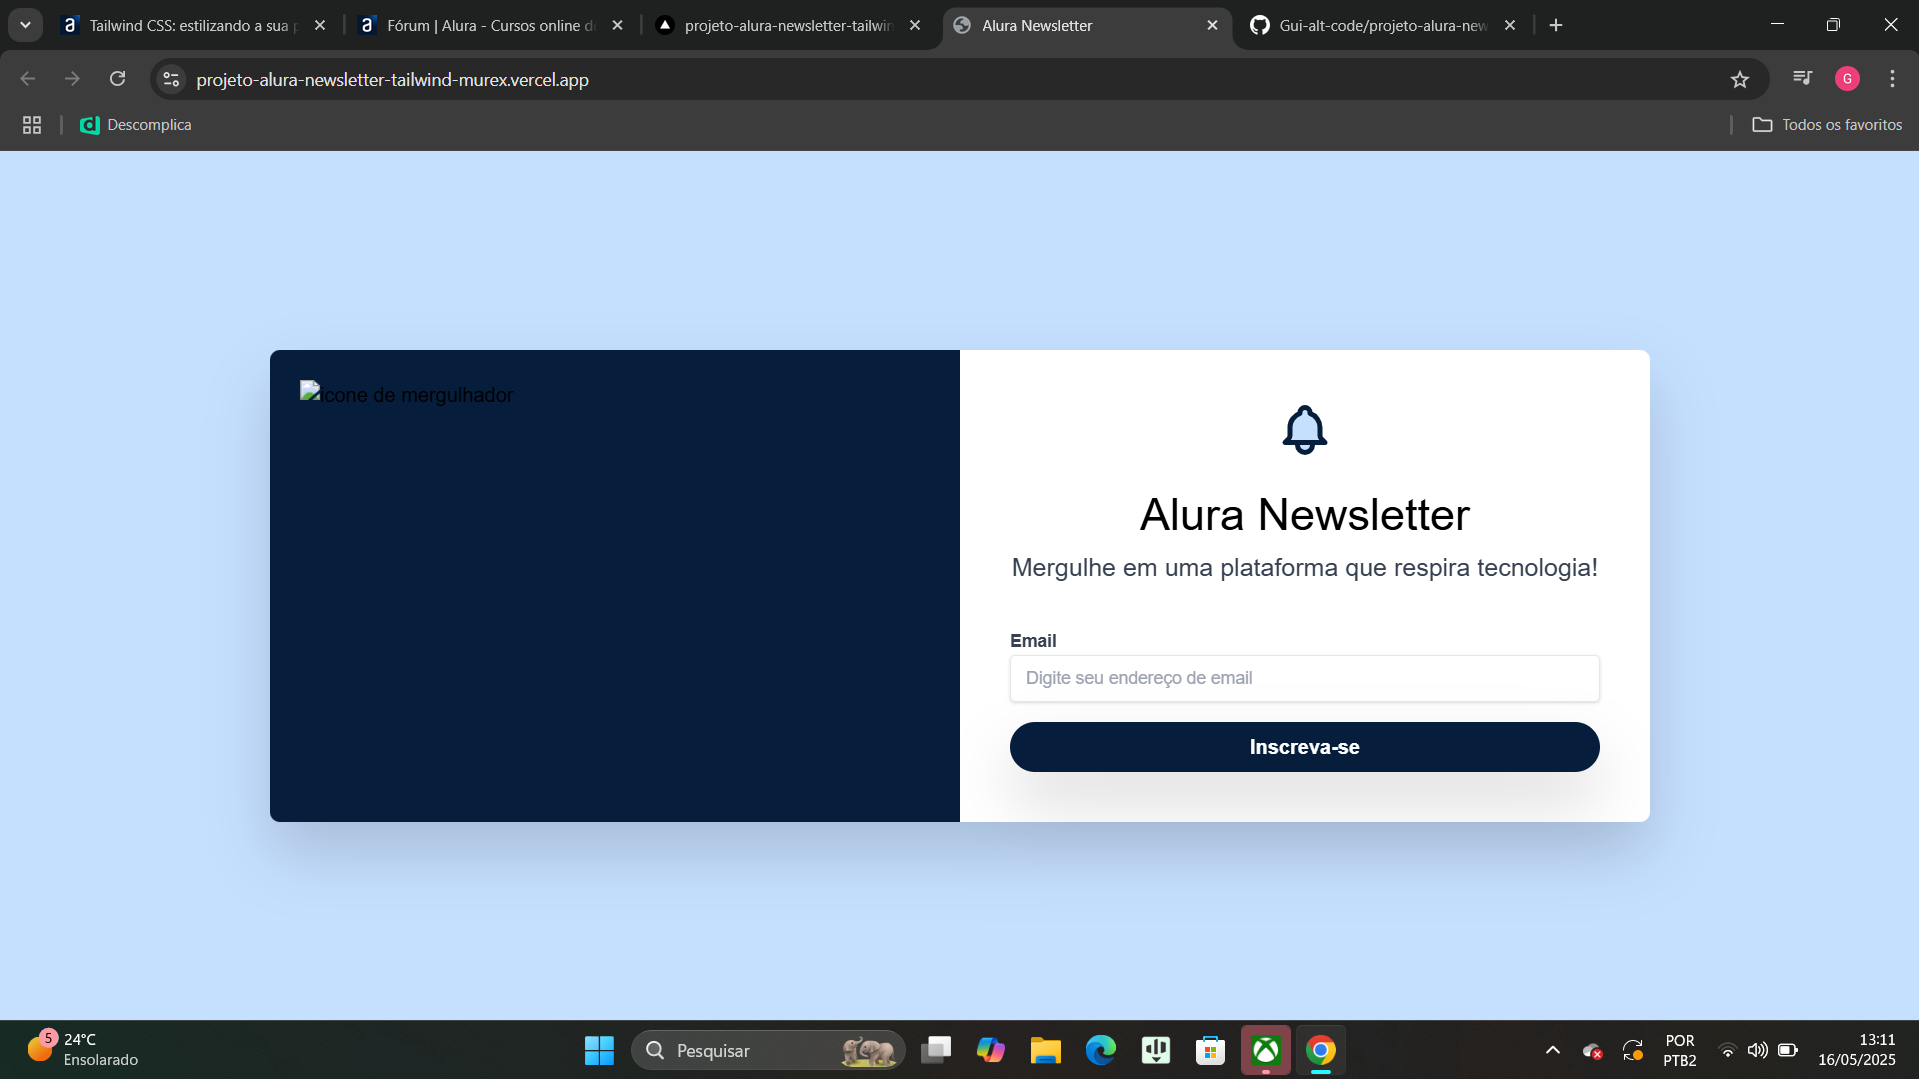Switch to the projeto-alura-newsletter Vercel tab
This screenshot has height=1079, width=1919.
(x=788, y=26)
